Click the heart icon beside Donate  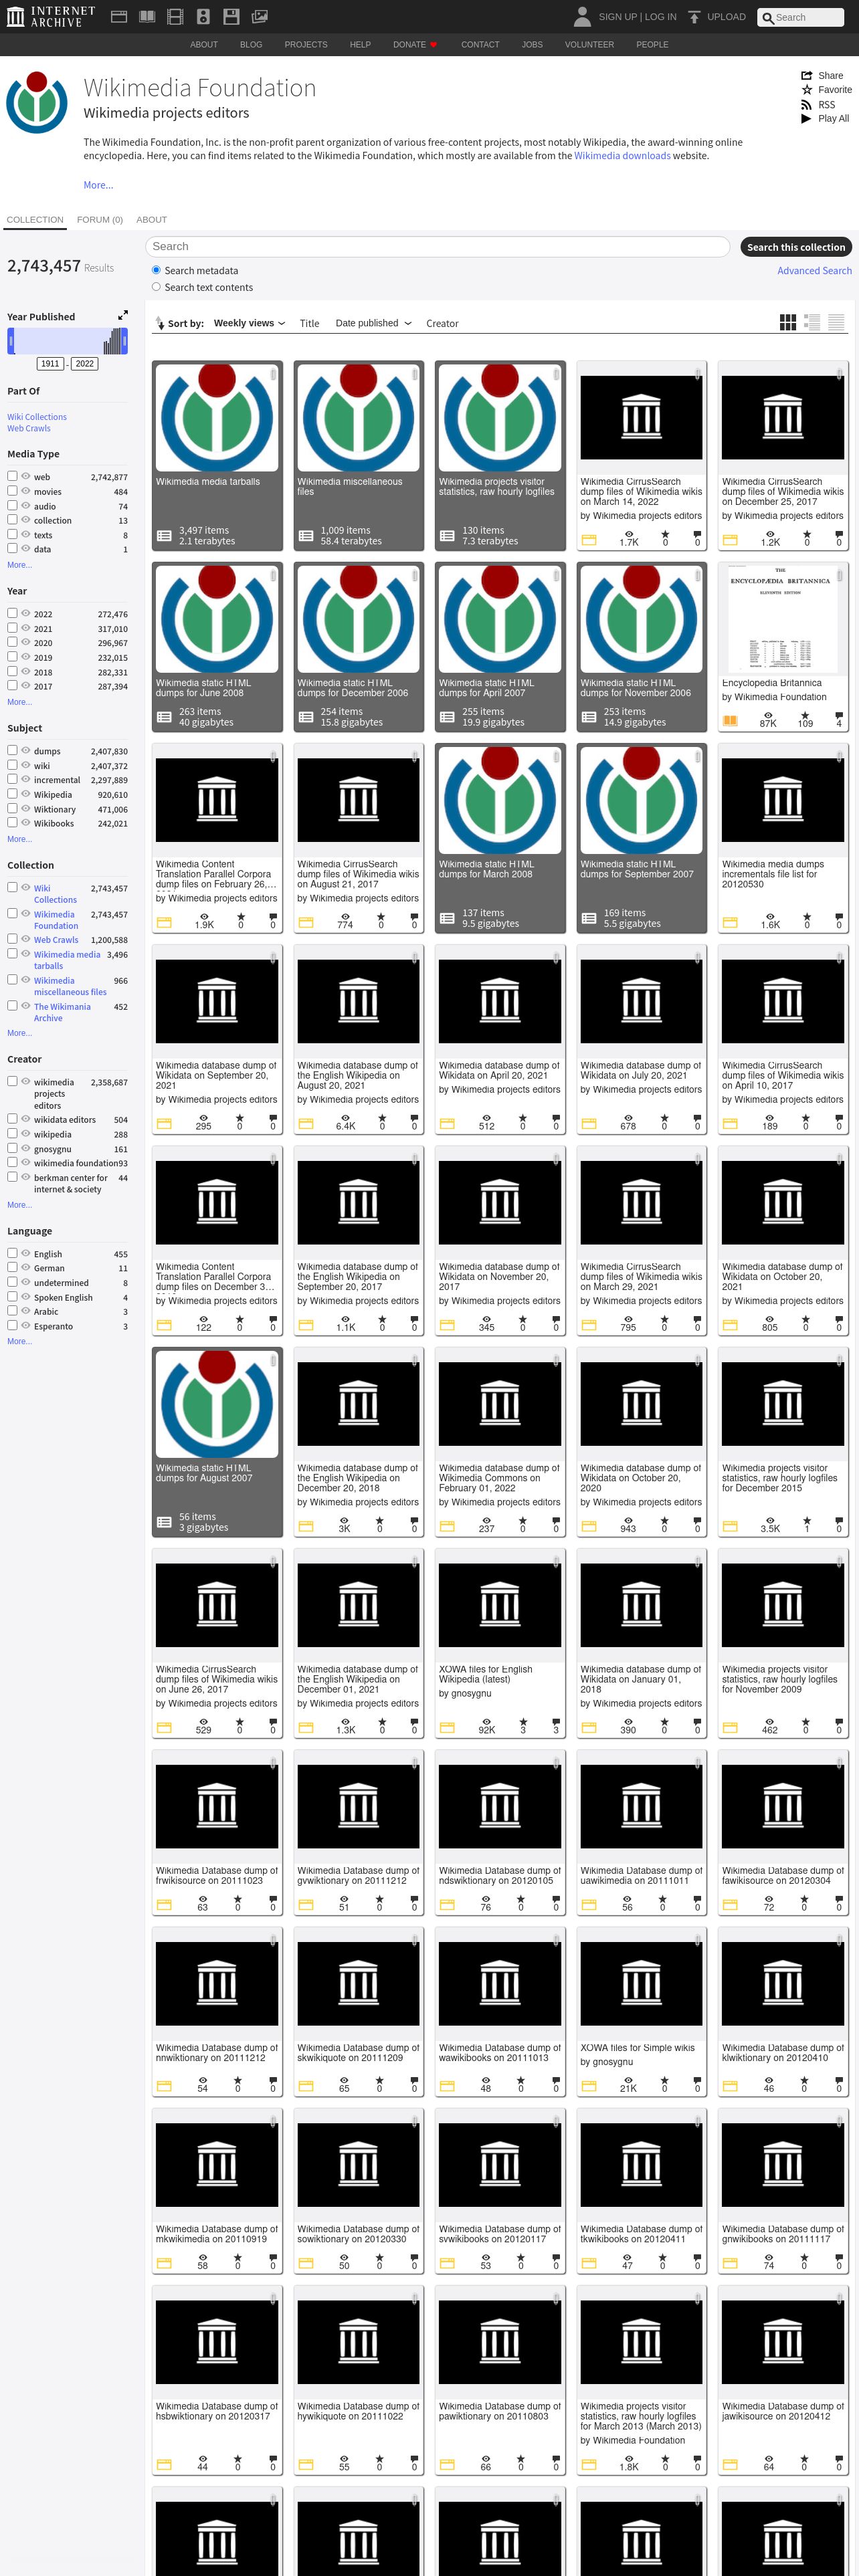coord(433,44)
